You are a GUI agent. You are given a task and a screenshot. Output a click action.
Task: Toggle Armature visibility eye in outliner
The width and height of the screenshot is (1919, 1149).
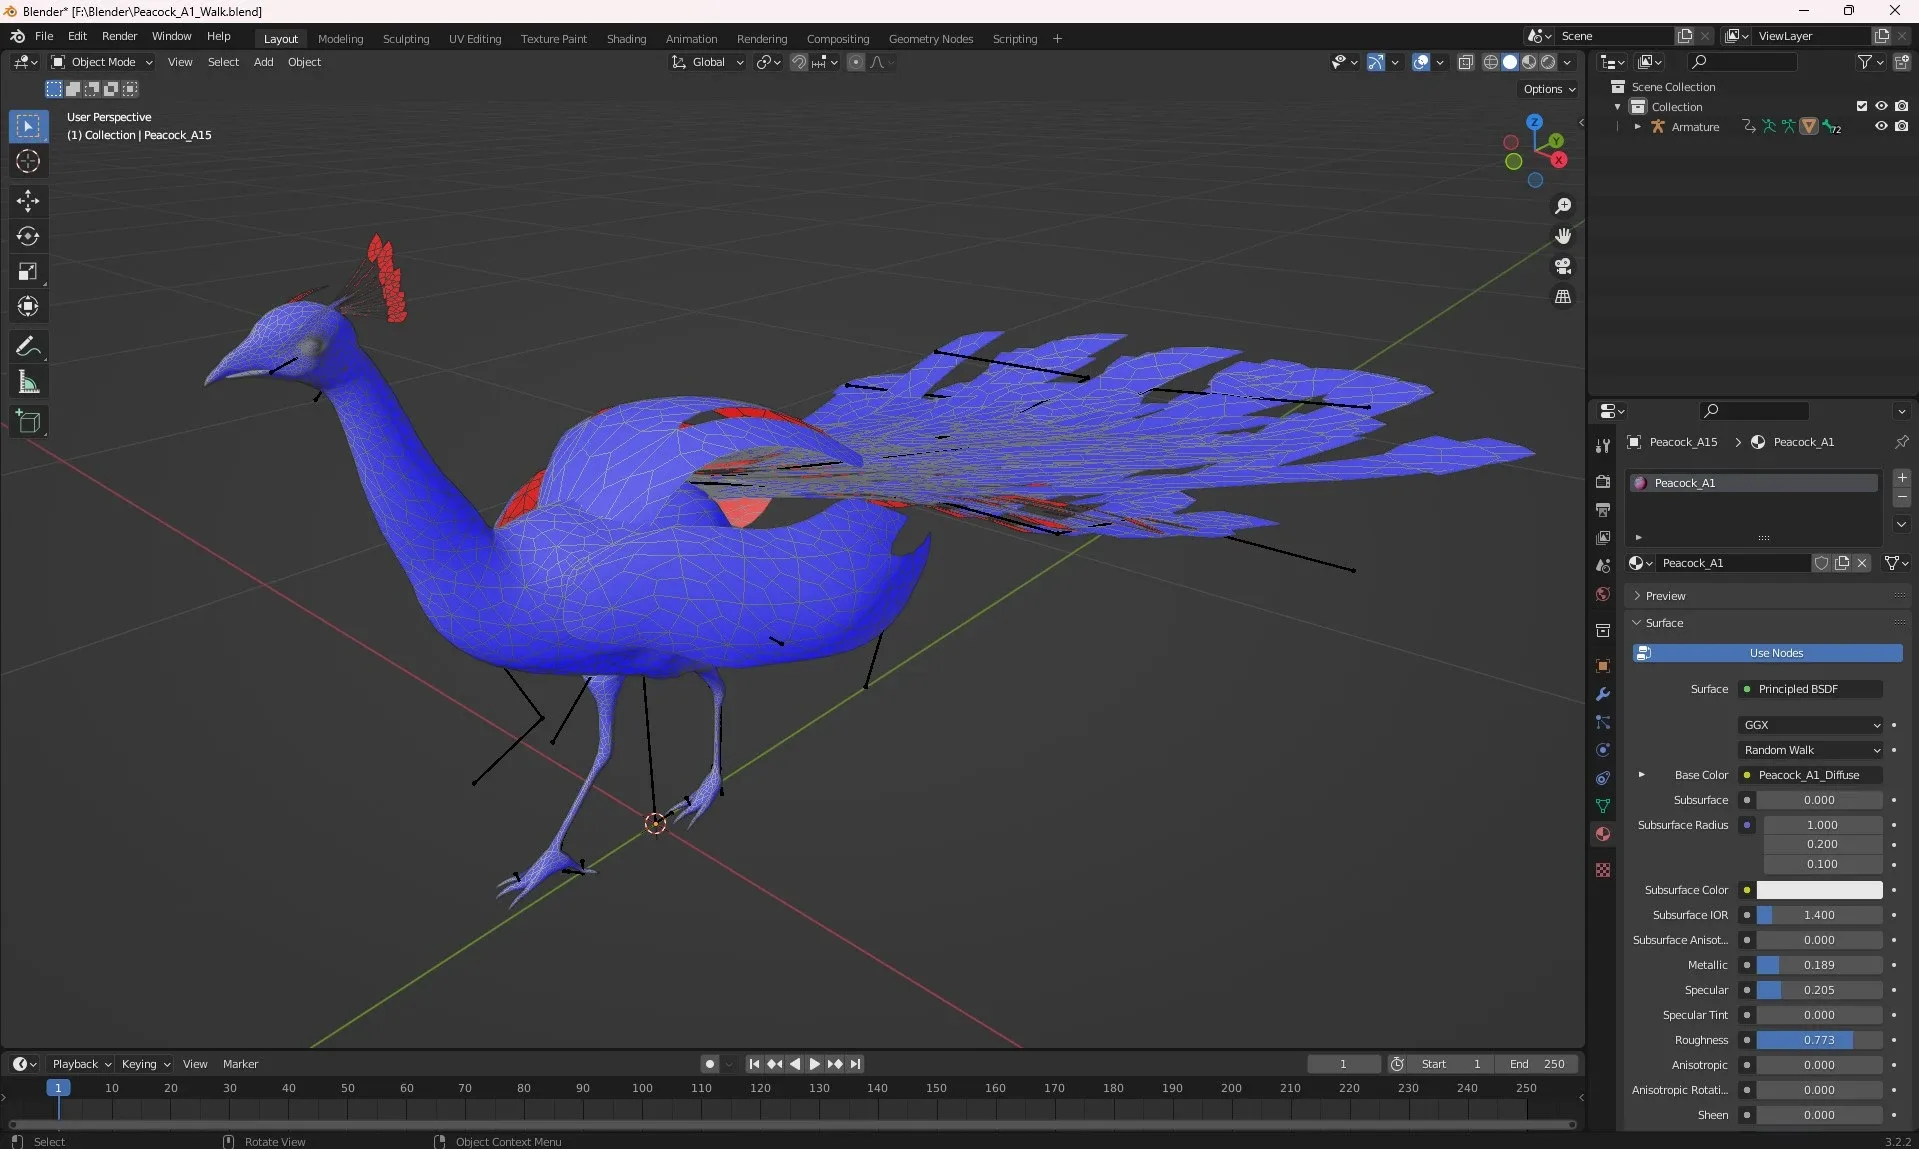[x=1881, y=127]
